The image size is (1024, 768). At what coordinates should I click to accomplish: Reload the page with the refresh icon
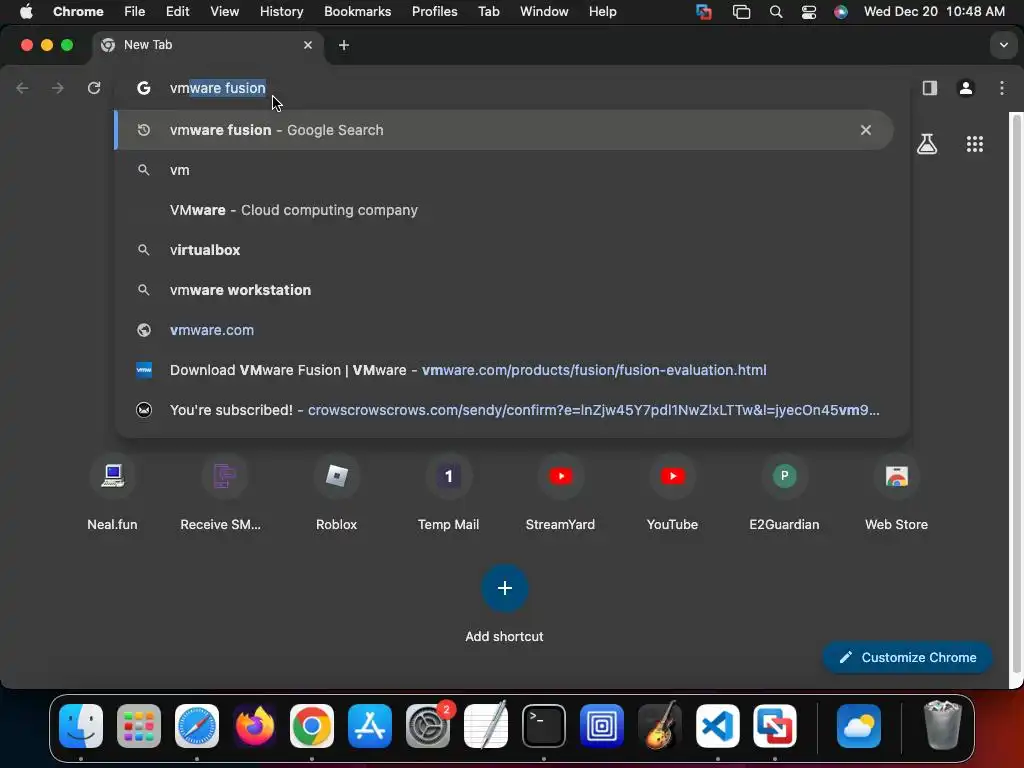(x=94, y=88)
